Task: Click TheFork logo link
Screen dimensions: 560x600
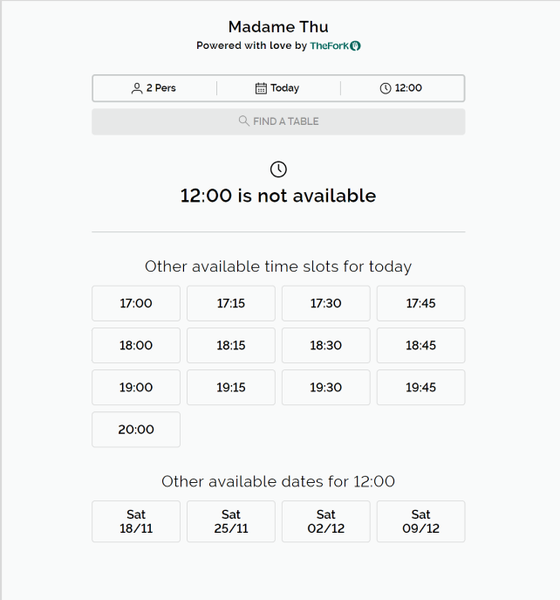Action: (335, 46)
